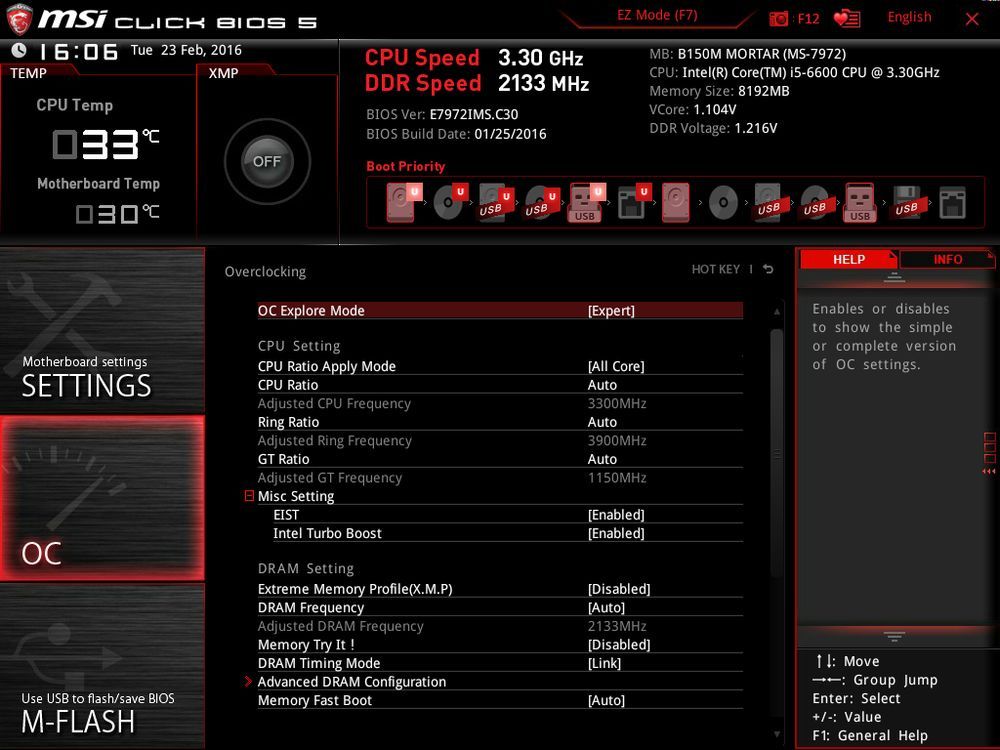
Task: Close the BIOS with the X button
Action: click(971, 19)
